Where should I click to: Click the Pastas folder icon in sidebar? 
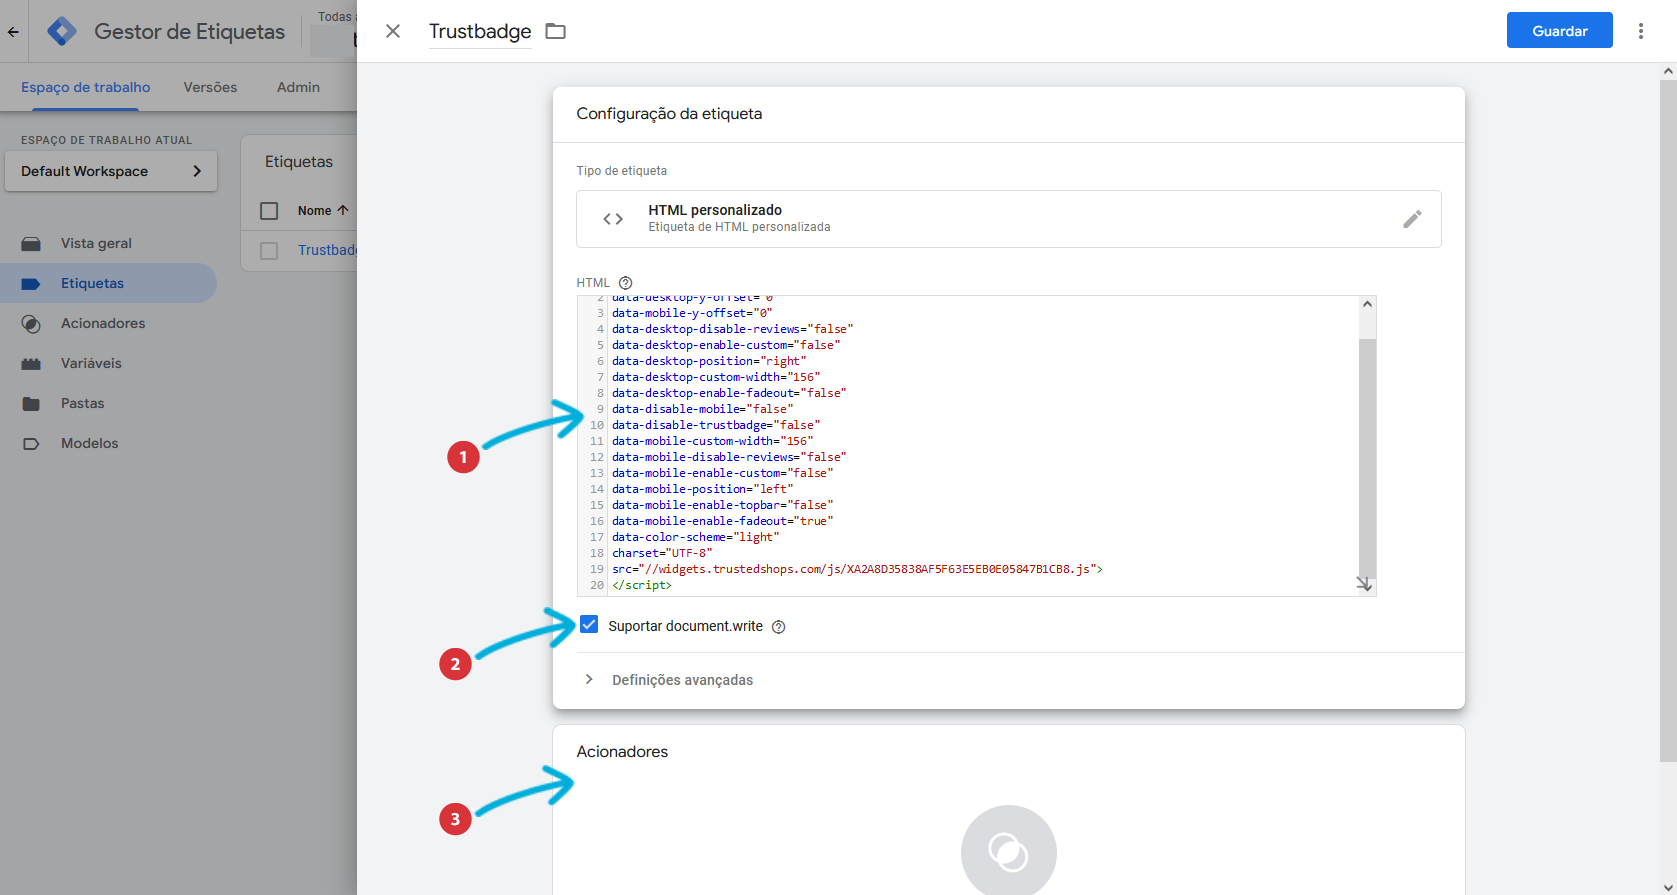[x=31, y=403]
